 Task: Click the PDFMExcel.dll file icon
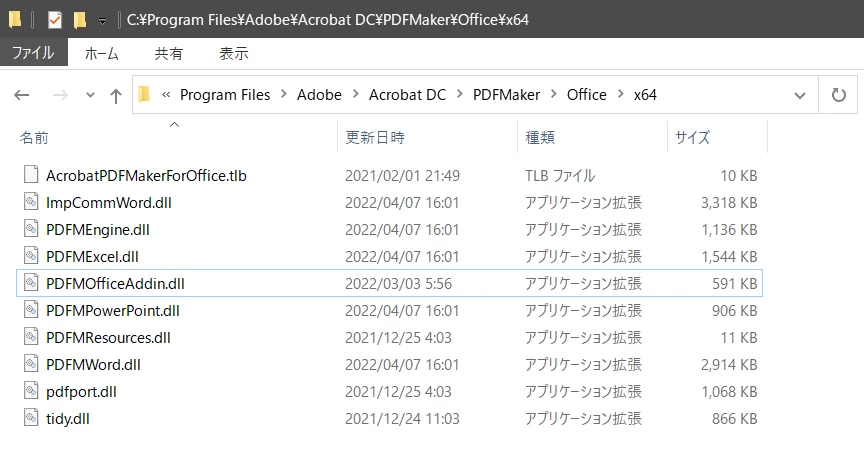click(x=31, y=256)
